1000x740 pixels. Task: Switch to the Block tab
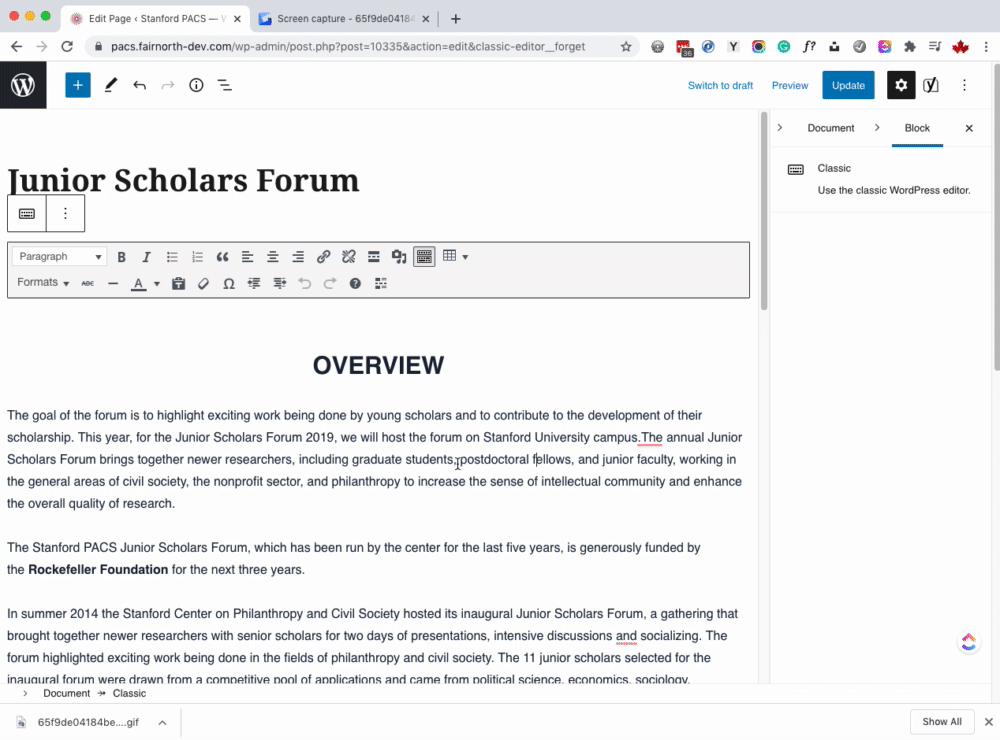(x=917, y=128)
